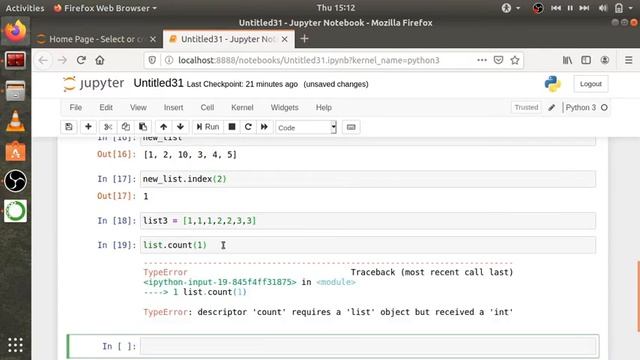Move the selected cell up

tap(163, 127)
